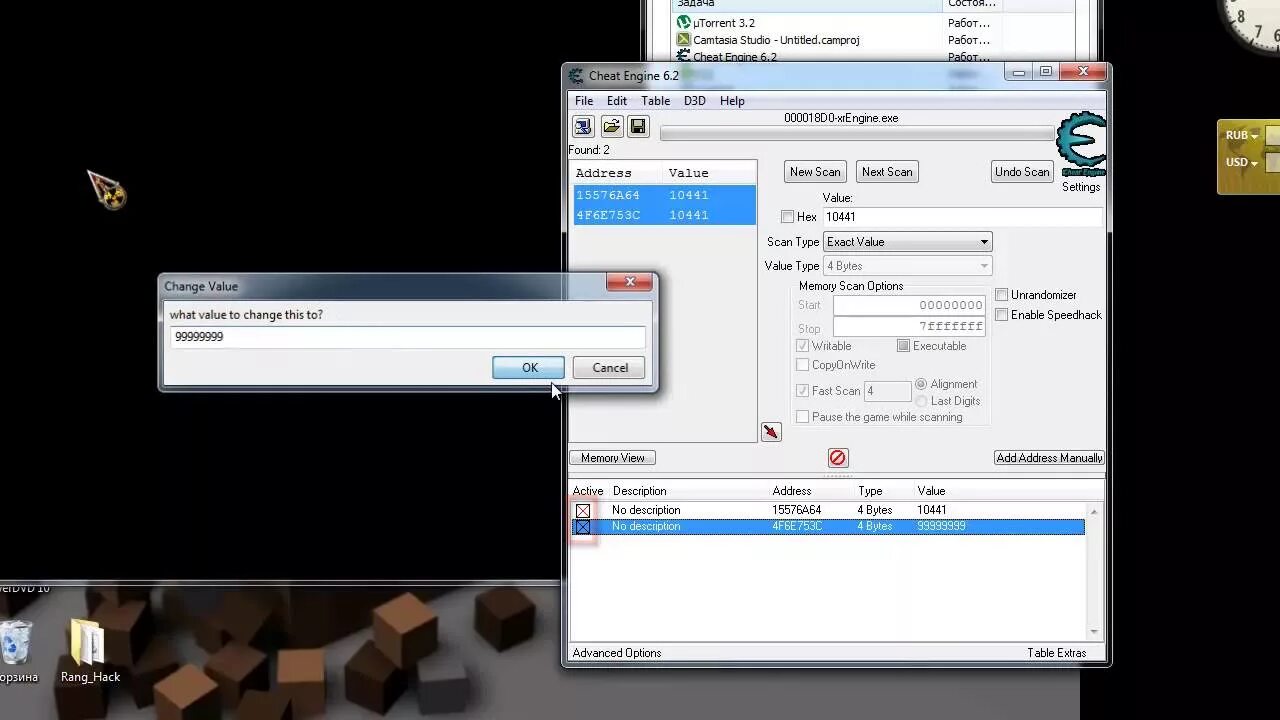Image resolution: width=1280 pixels, height=720 pixels.
Task: Select Cheat Engine 6.2 entry in Task Manager
Action: [727, 57]
